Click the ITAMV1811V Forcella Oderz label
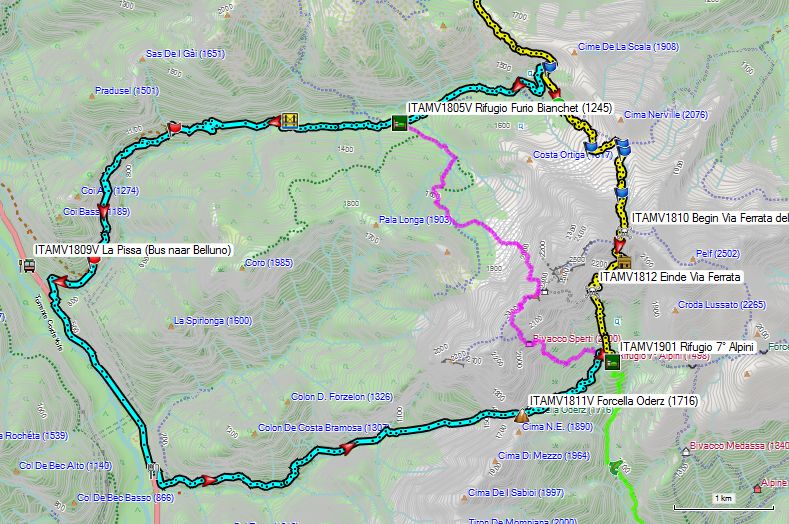The width and height of the screenshot is (789, 524). click(x=614, y=401)
